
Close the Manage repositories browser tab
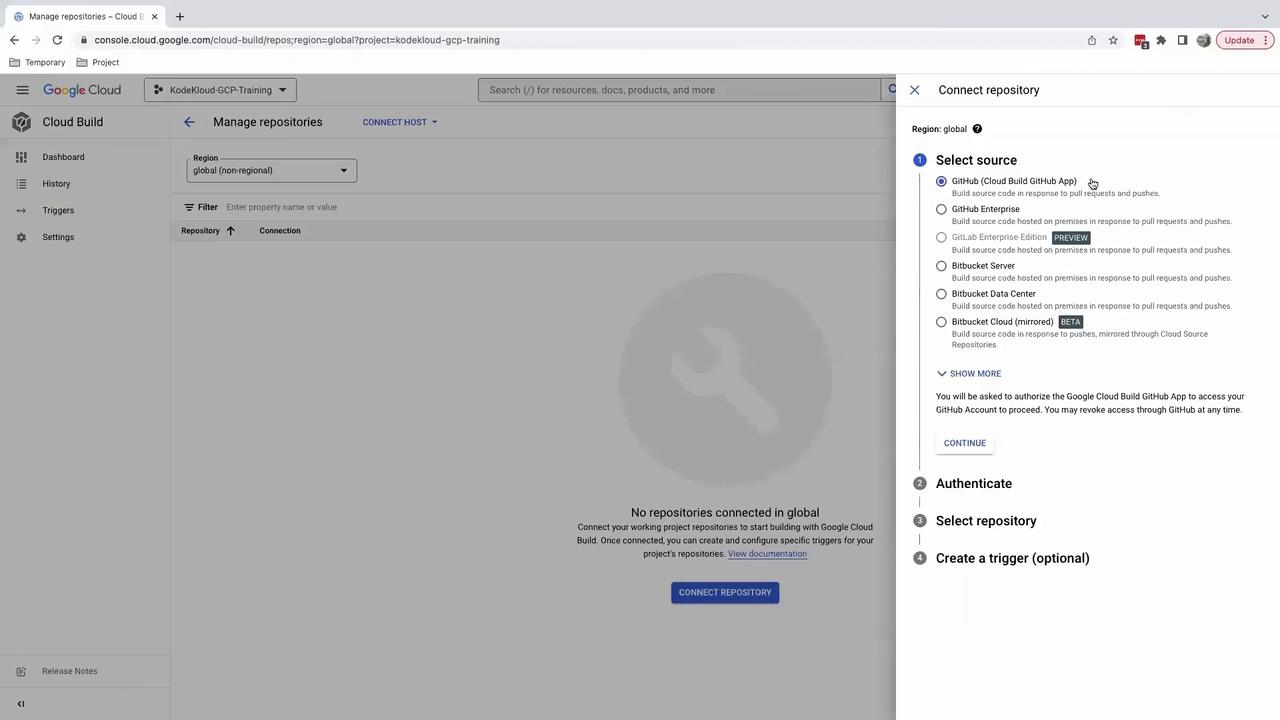click(154, 16)
